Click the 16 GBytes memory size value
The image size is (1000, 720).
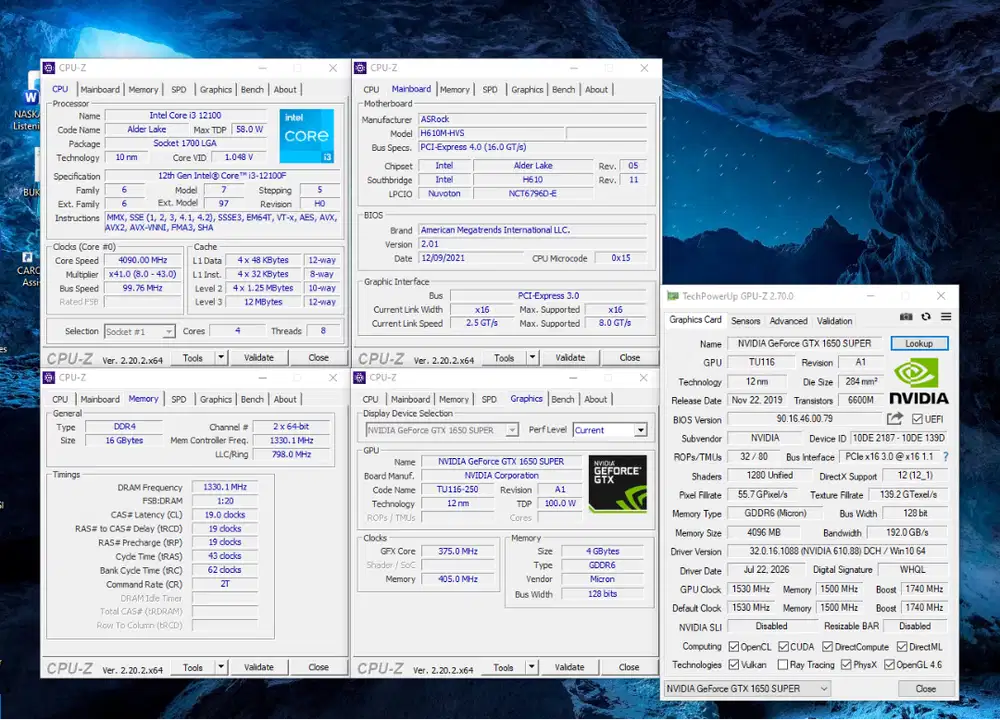tap(124, 440)
